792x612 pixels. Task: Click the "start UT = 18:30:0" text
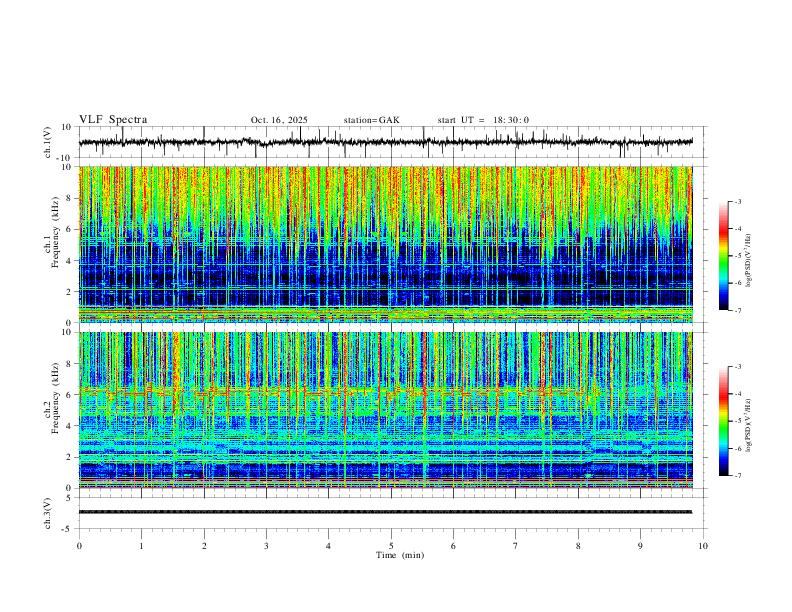click(483, 120)
